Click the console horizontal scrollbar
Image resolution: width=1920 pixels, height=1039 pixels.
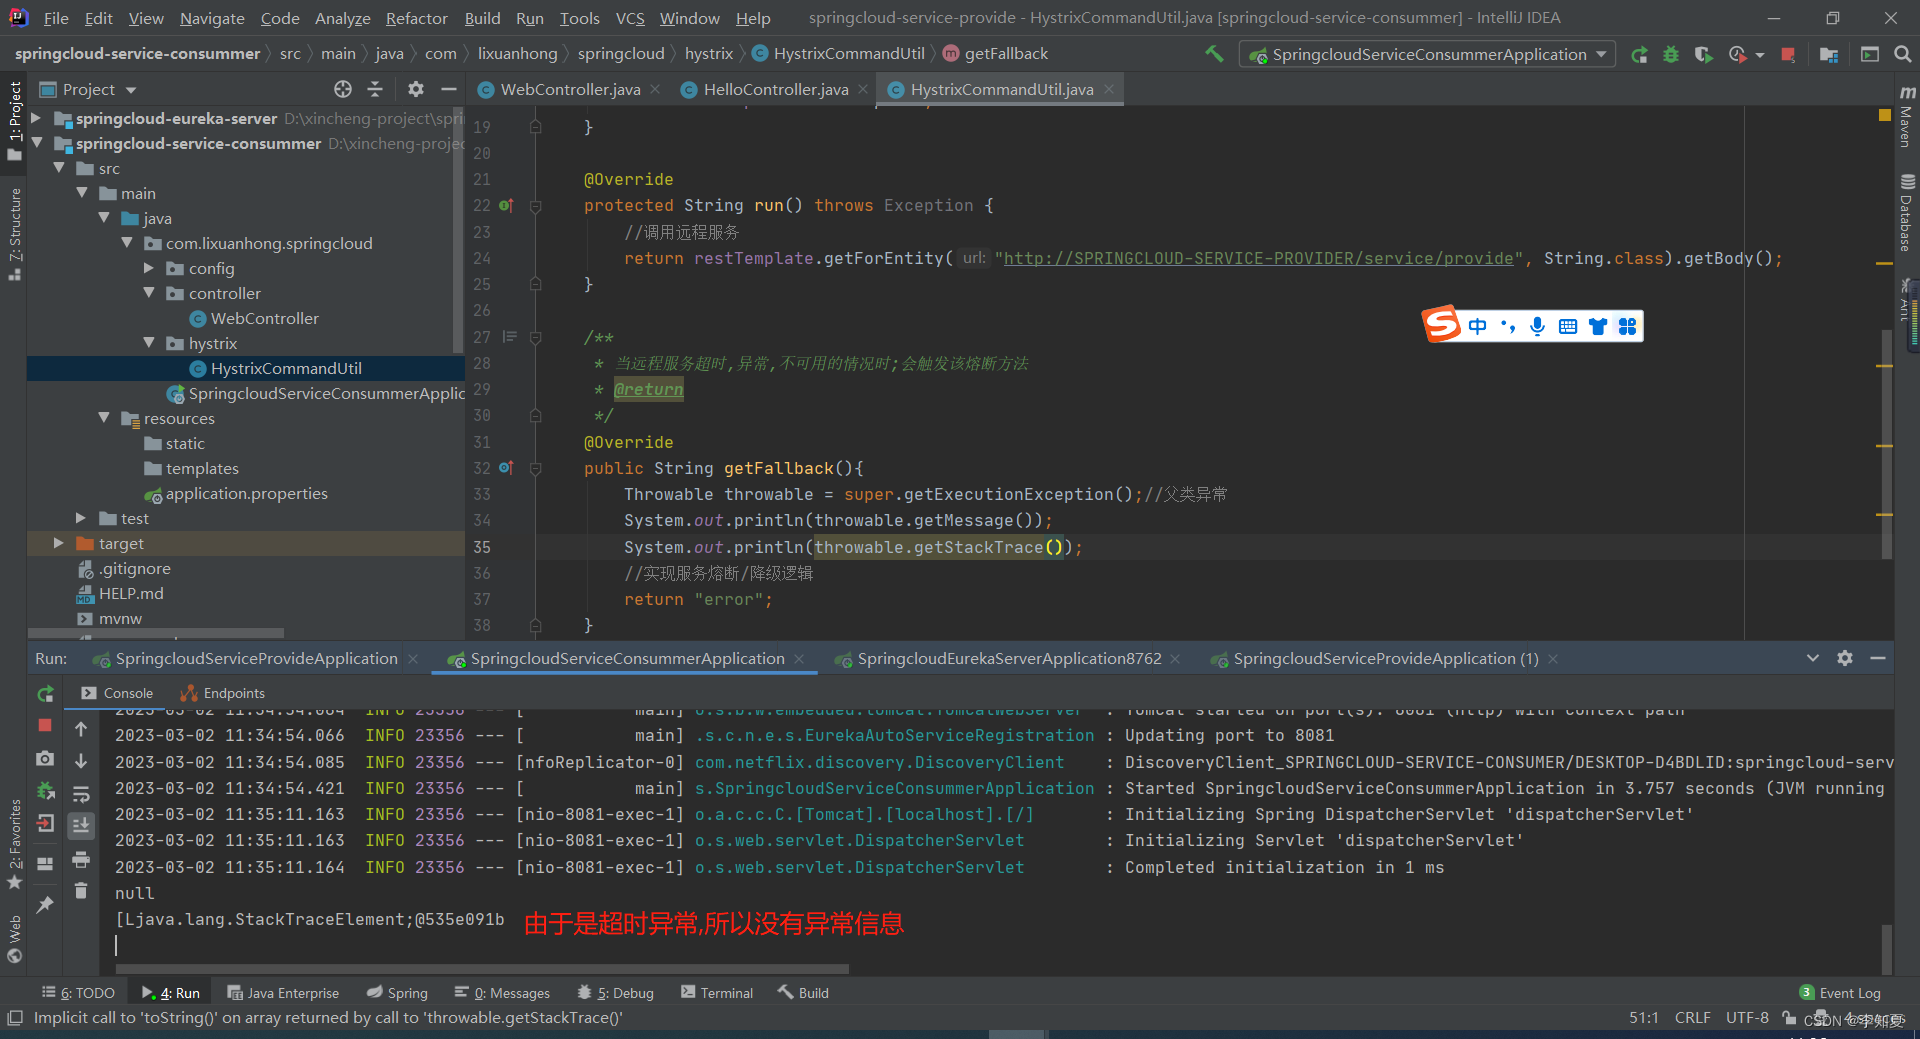coord(482,969)
